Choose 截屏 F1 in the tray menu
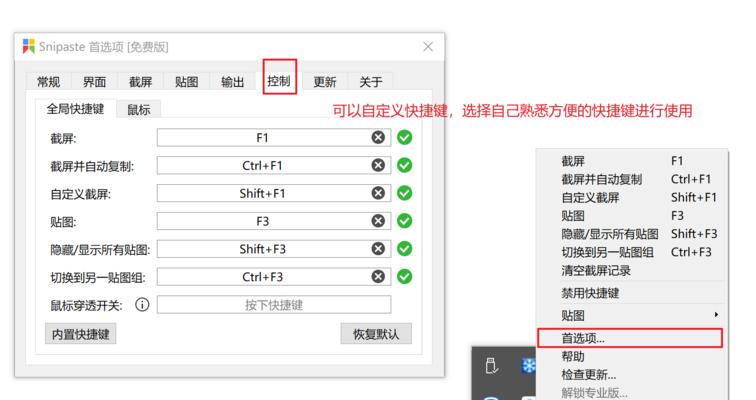Viewport: 756px width, 400px height. tap(632, 161)
